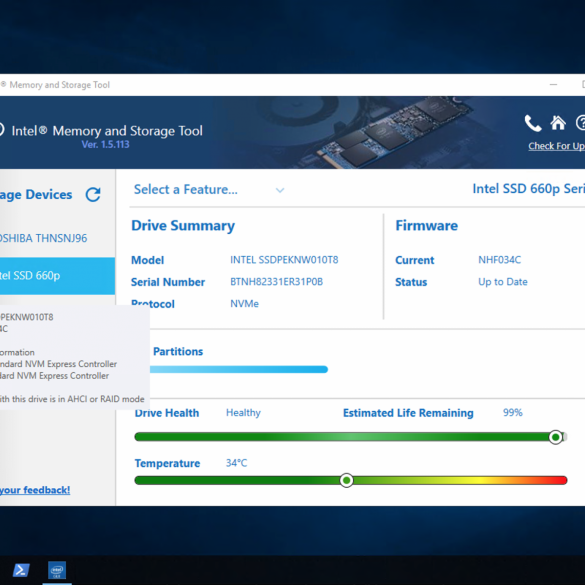Click the Estimated Life Remaining label
Image resolution: width=585 pixels, height=585 pixels.
click(408, 413)
